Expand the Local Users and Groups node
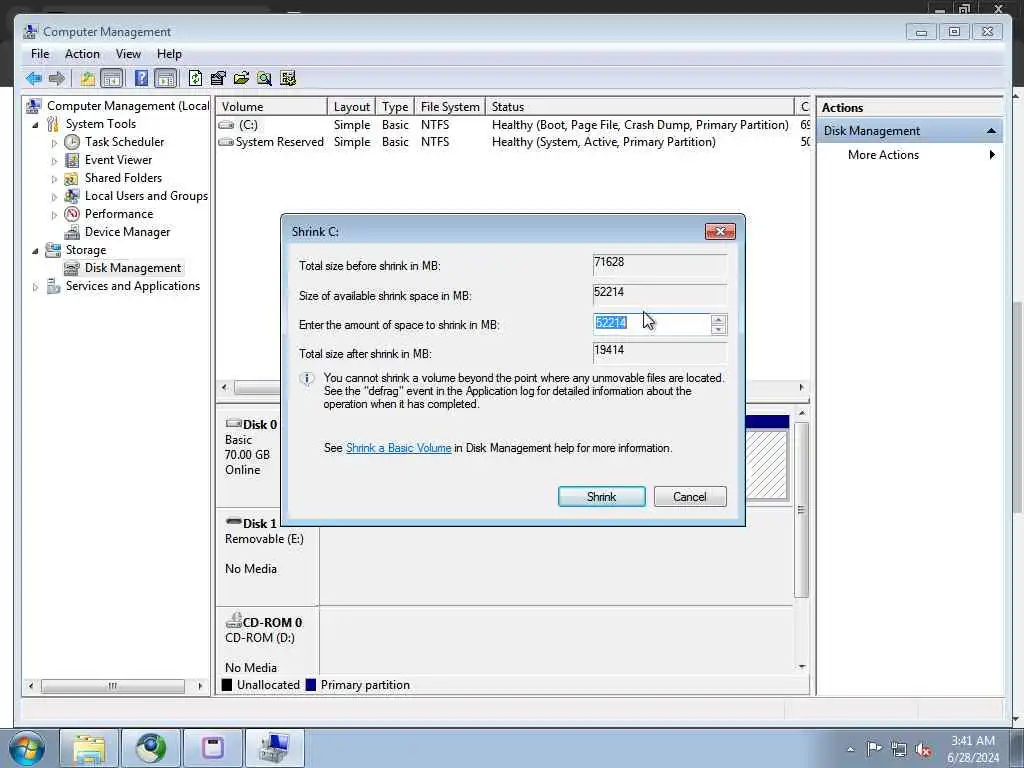The height and width of the screenshot is (768, 1024). click(54, 197)
